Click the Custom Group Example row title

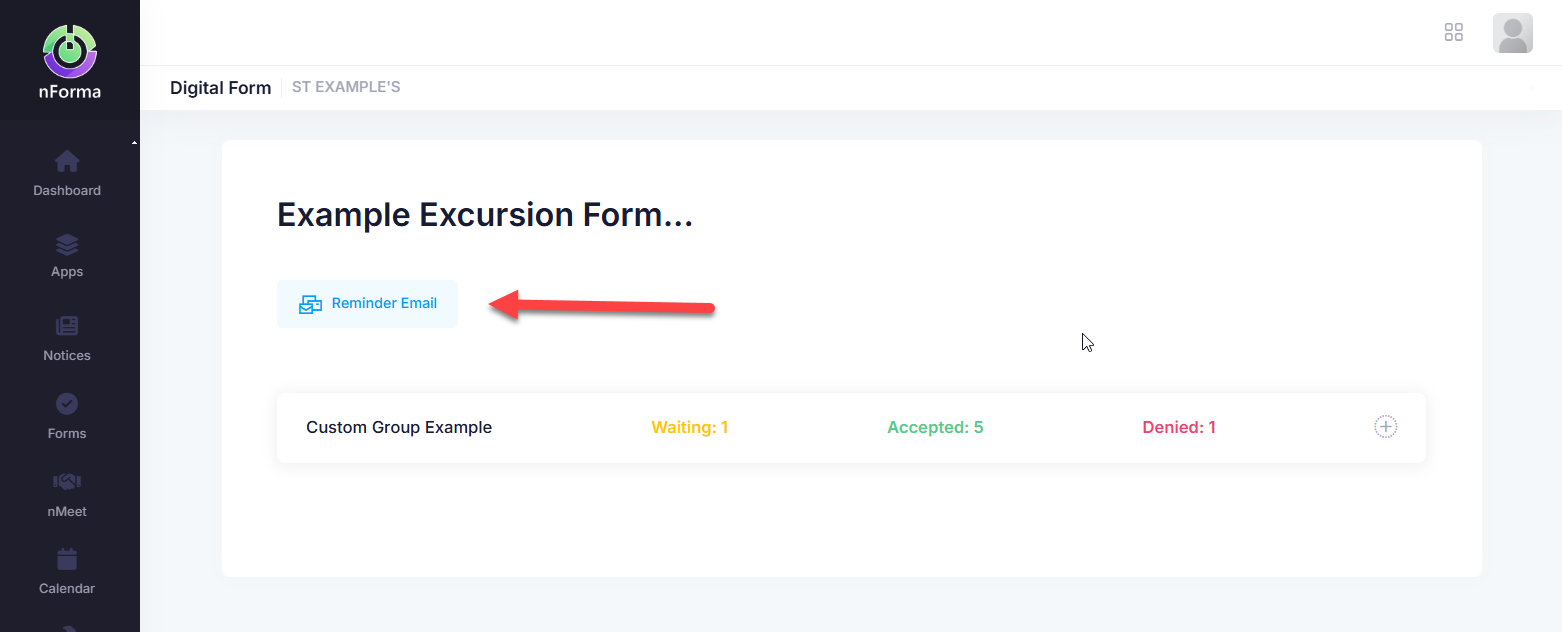pyautogui.click(x=399, y=427)
